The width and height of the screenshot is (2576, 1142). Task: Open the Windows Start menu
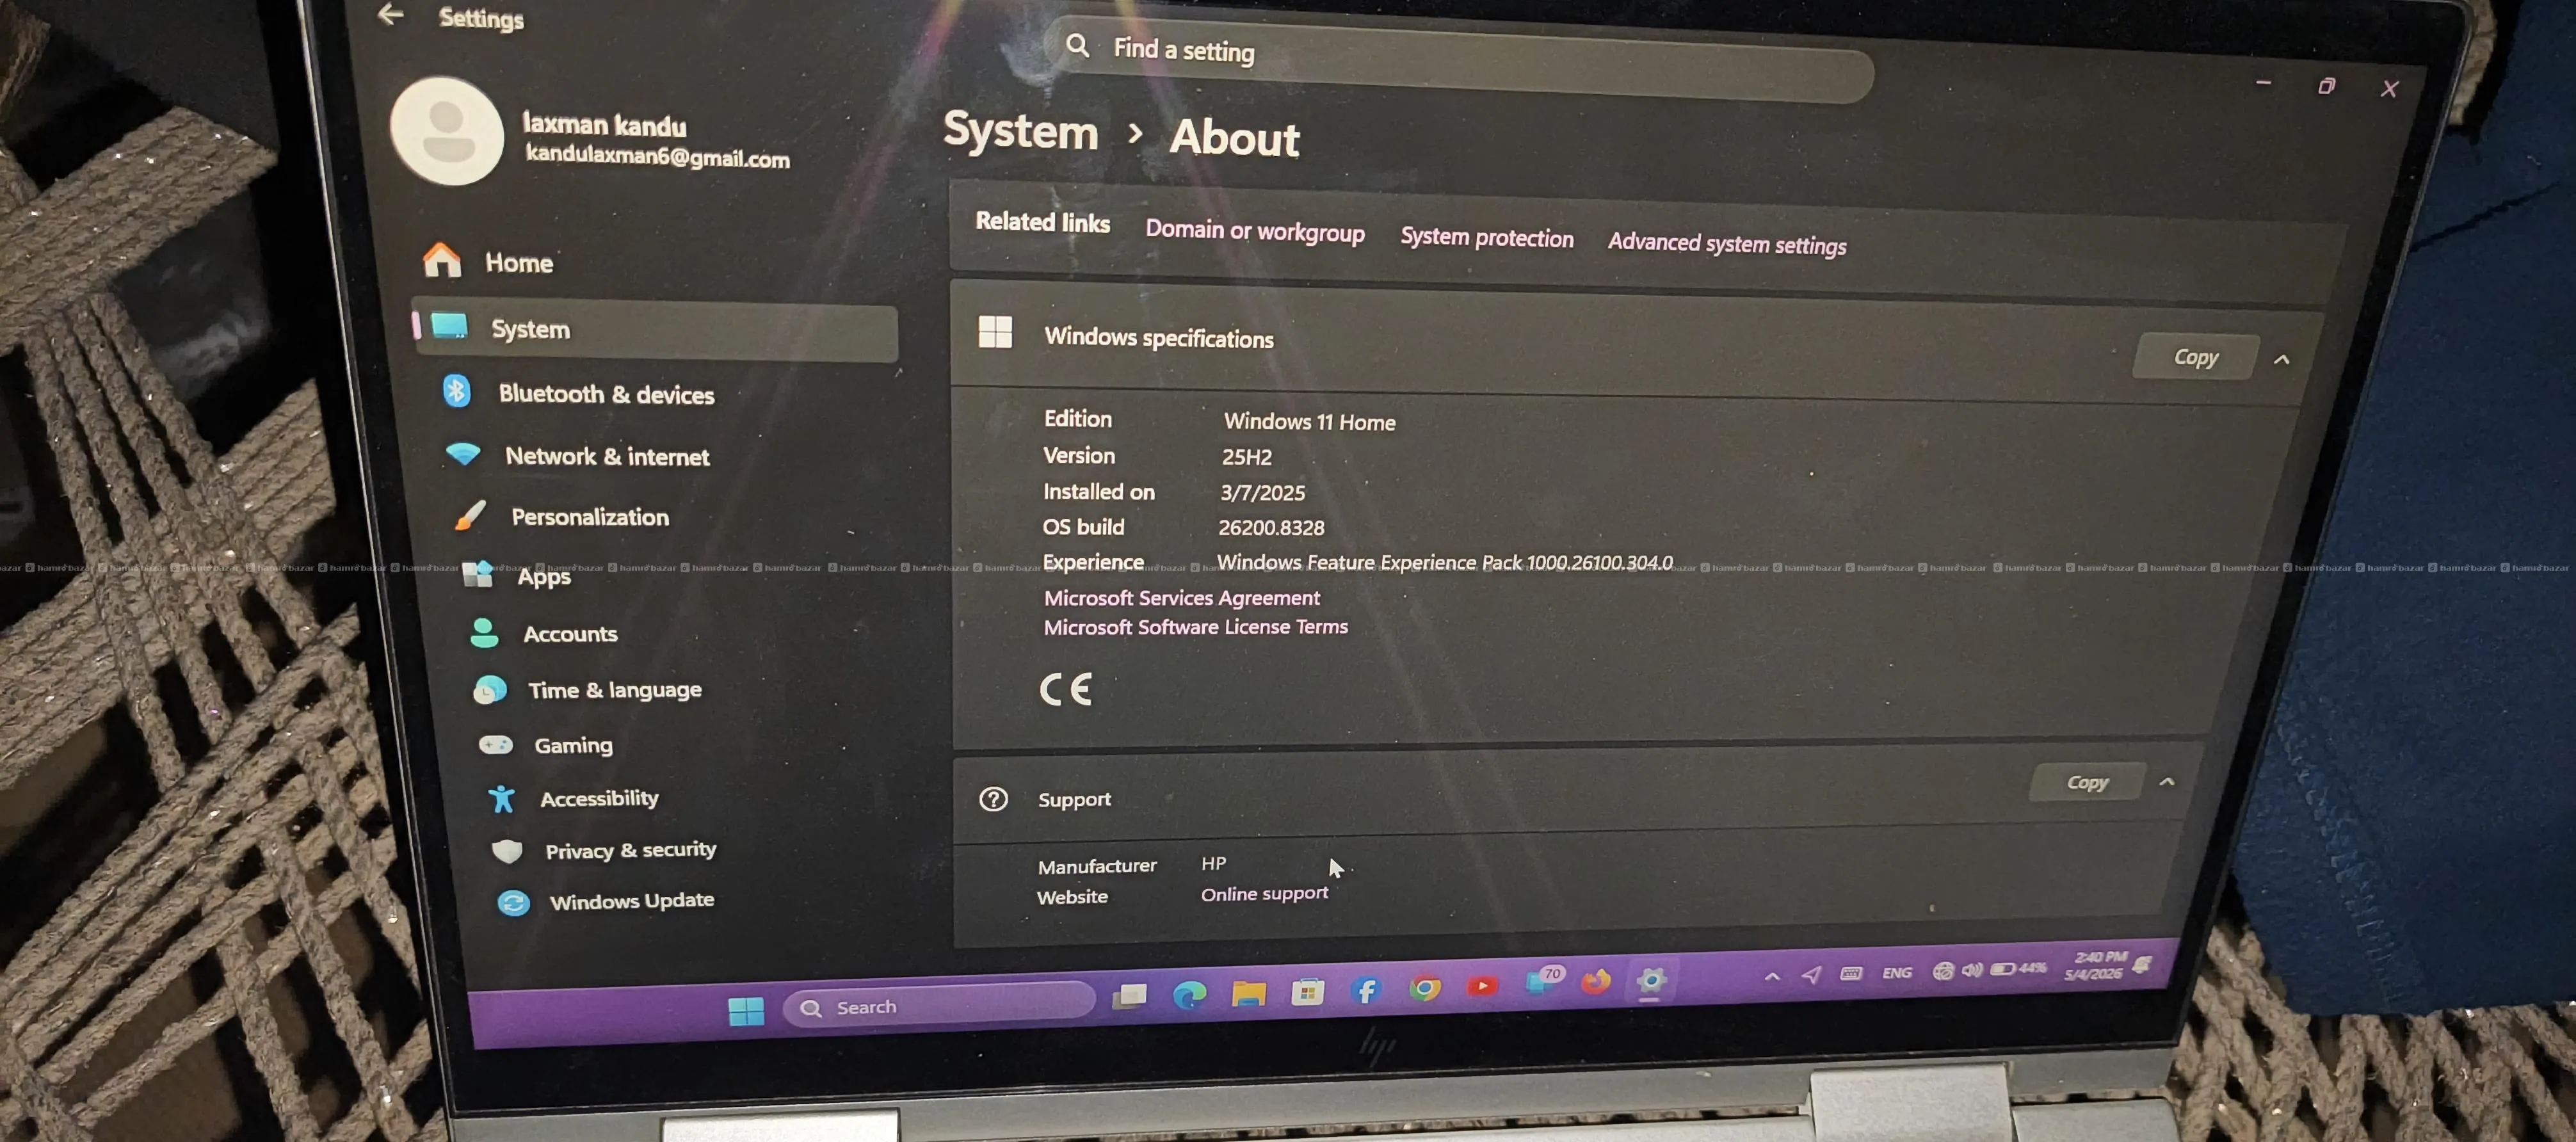coord(746,1011)
